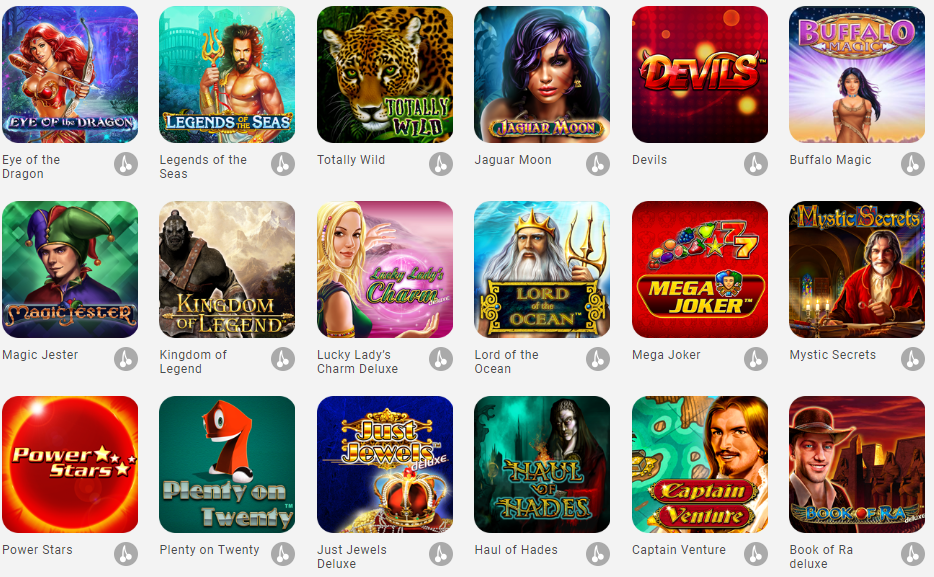Open the Plenty on Twenty game thumbnail
The height and width of the screenshot is (577, 934).
pos(227,464)
